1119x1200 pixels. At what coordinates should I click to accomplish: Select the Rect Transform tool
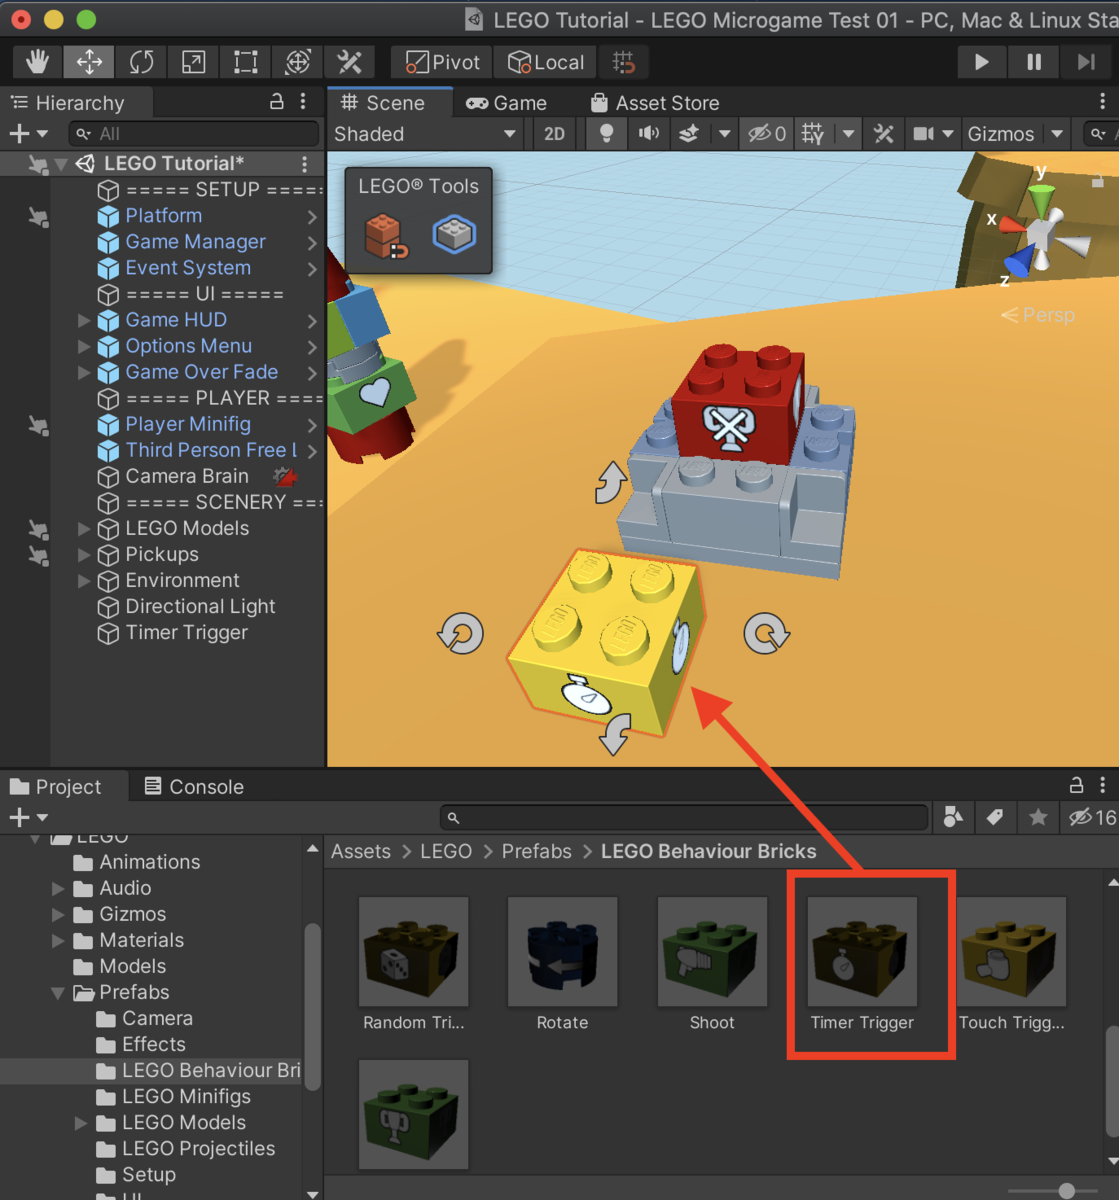(x=245, y=62)
